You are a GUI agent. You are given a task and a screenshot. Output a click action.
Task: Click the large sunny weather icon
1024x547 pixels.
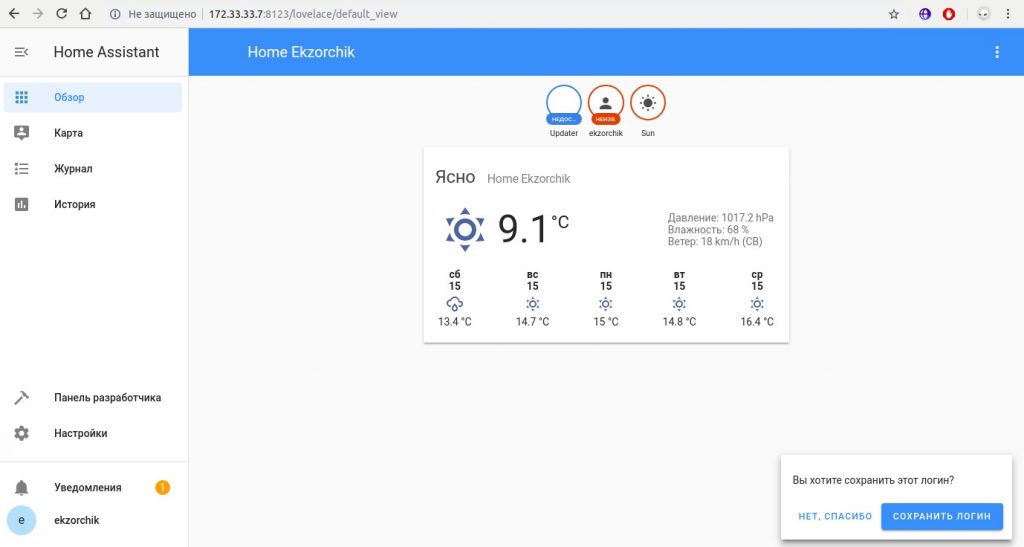tap(464, 229)
